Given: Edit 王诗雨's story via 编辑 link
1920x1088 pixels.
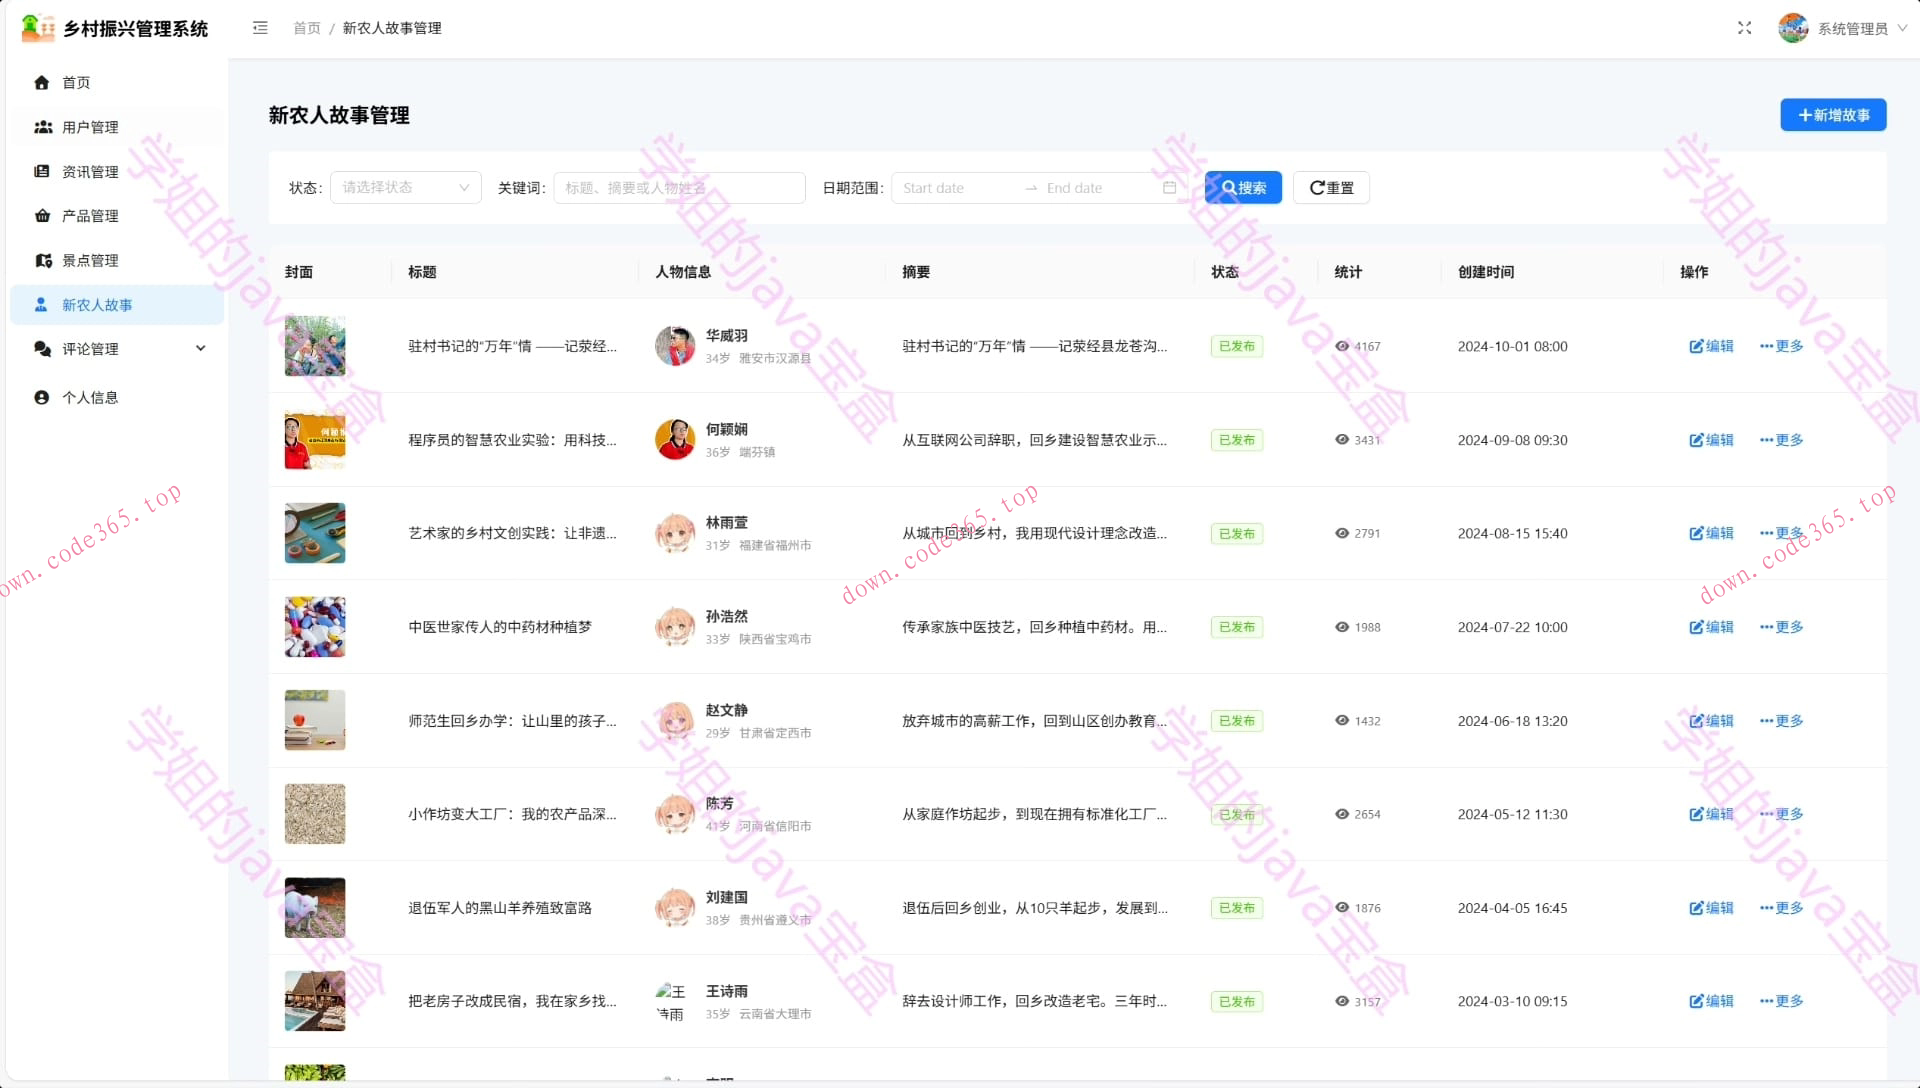Looking at the screenshot, I should click(1712, 1001).
